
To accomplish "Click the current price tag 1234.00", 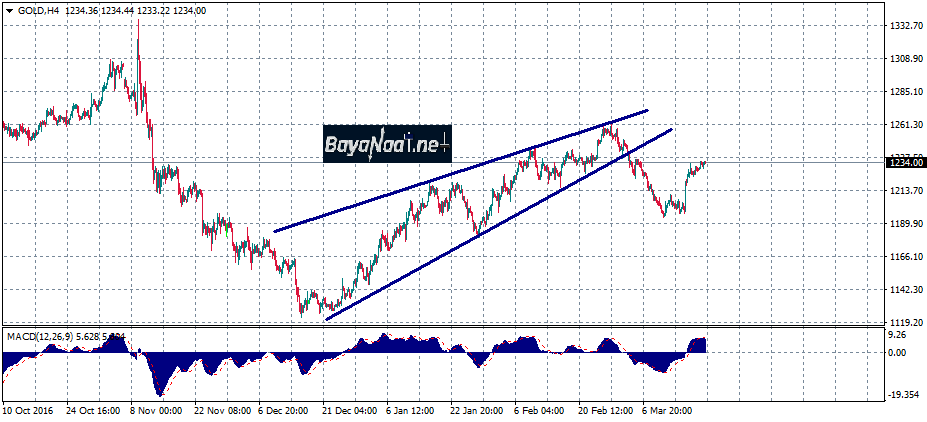I will point(903,163).
